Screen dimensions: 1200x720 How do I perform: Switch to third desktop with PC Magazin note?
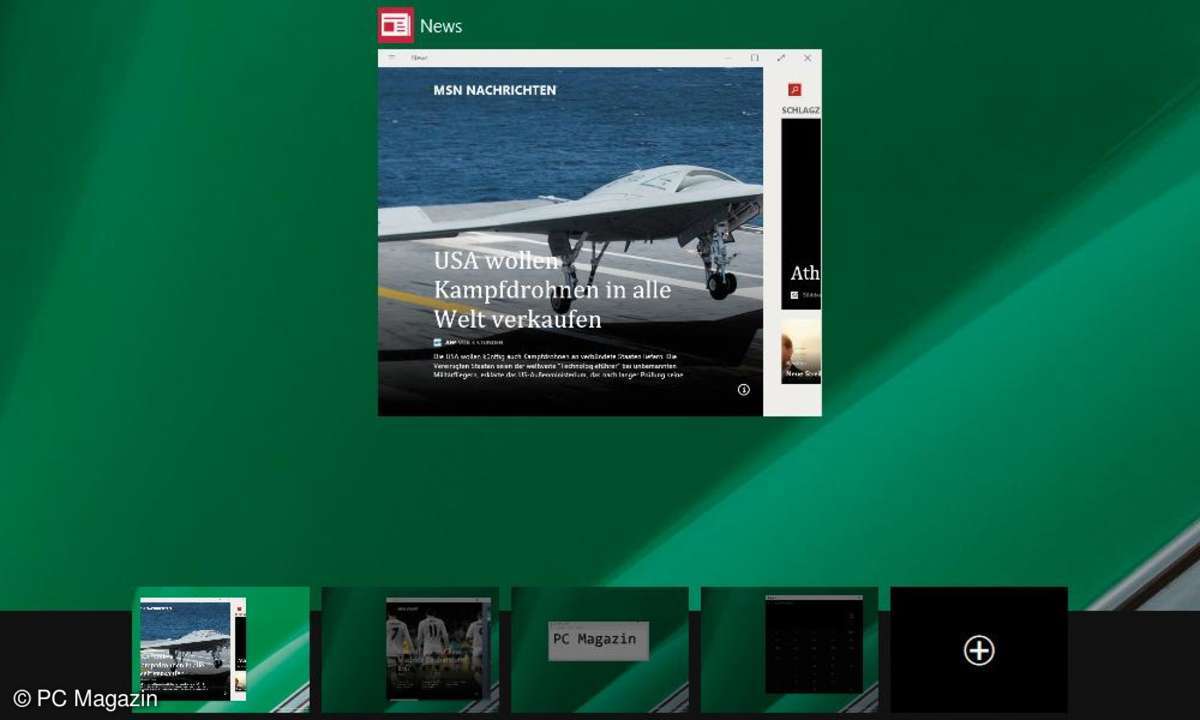point(600,649)
